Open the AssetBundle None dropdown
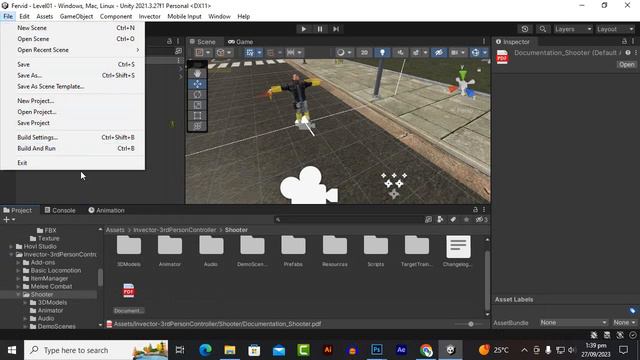The image size is (640, 360). 572,322
